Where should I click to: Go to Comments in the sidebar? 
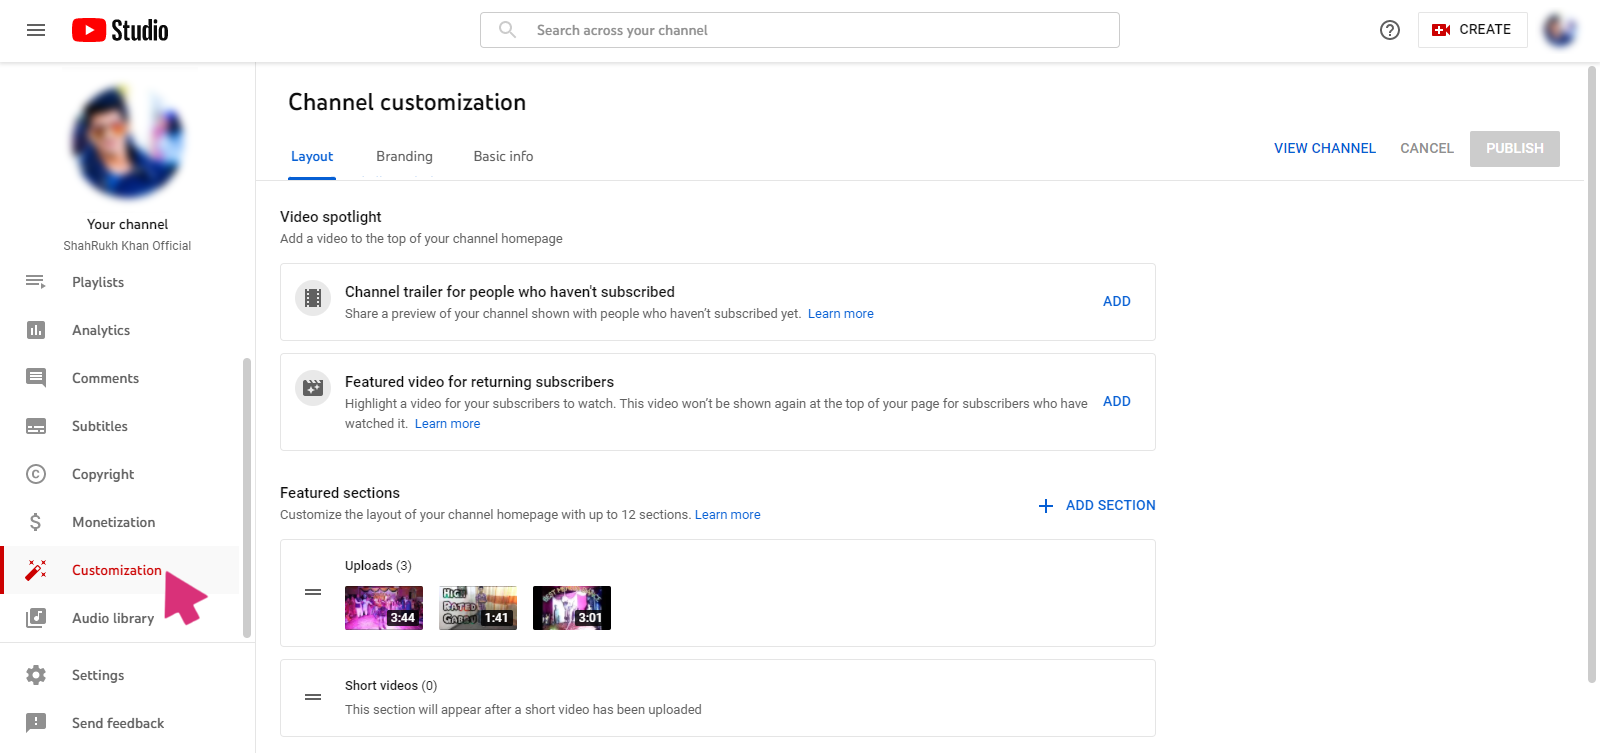click(105, 378)
